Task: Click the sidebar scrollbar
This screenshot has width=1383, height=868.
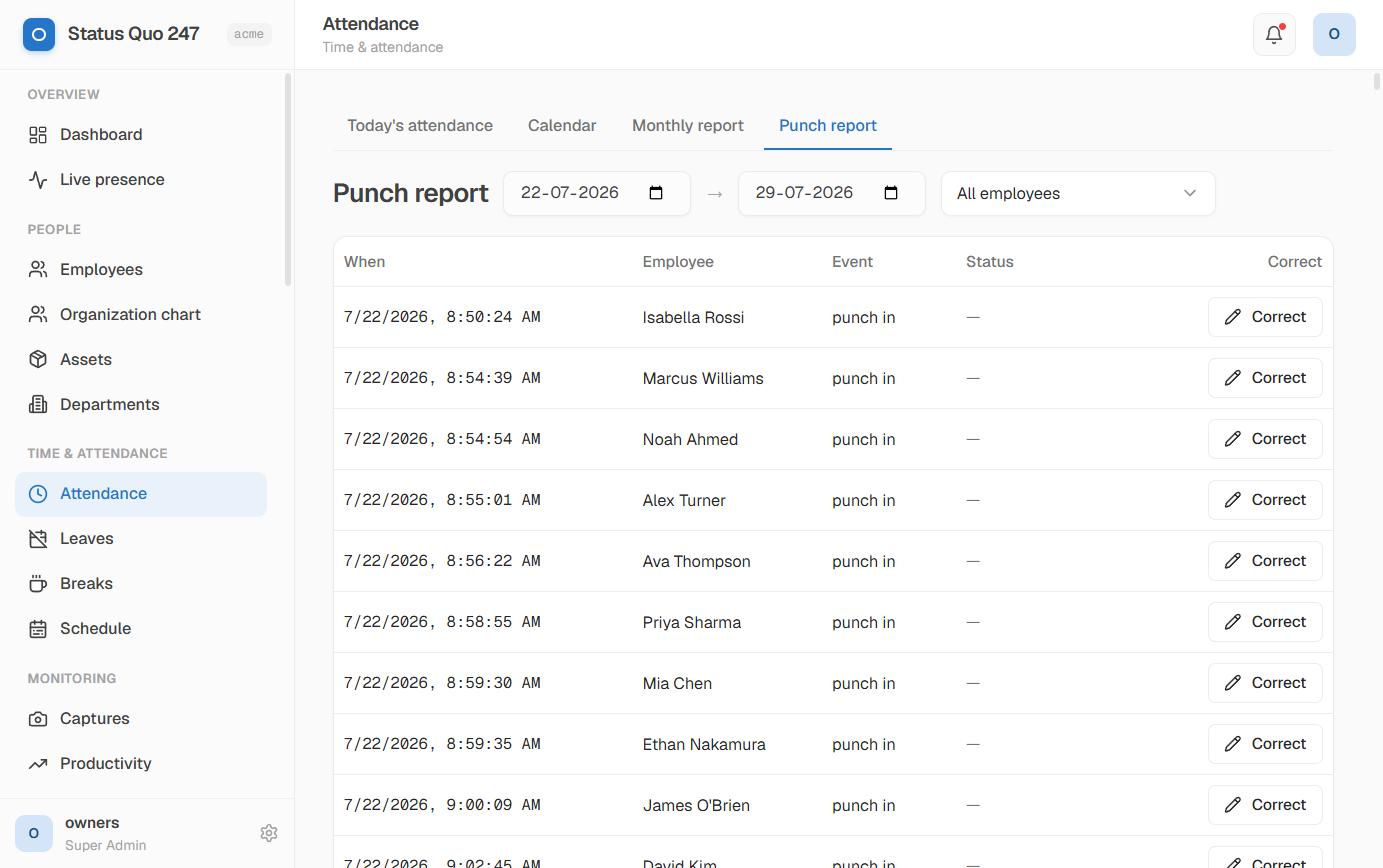Action: point(288,180)
